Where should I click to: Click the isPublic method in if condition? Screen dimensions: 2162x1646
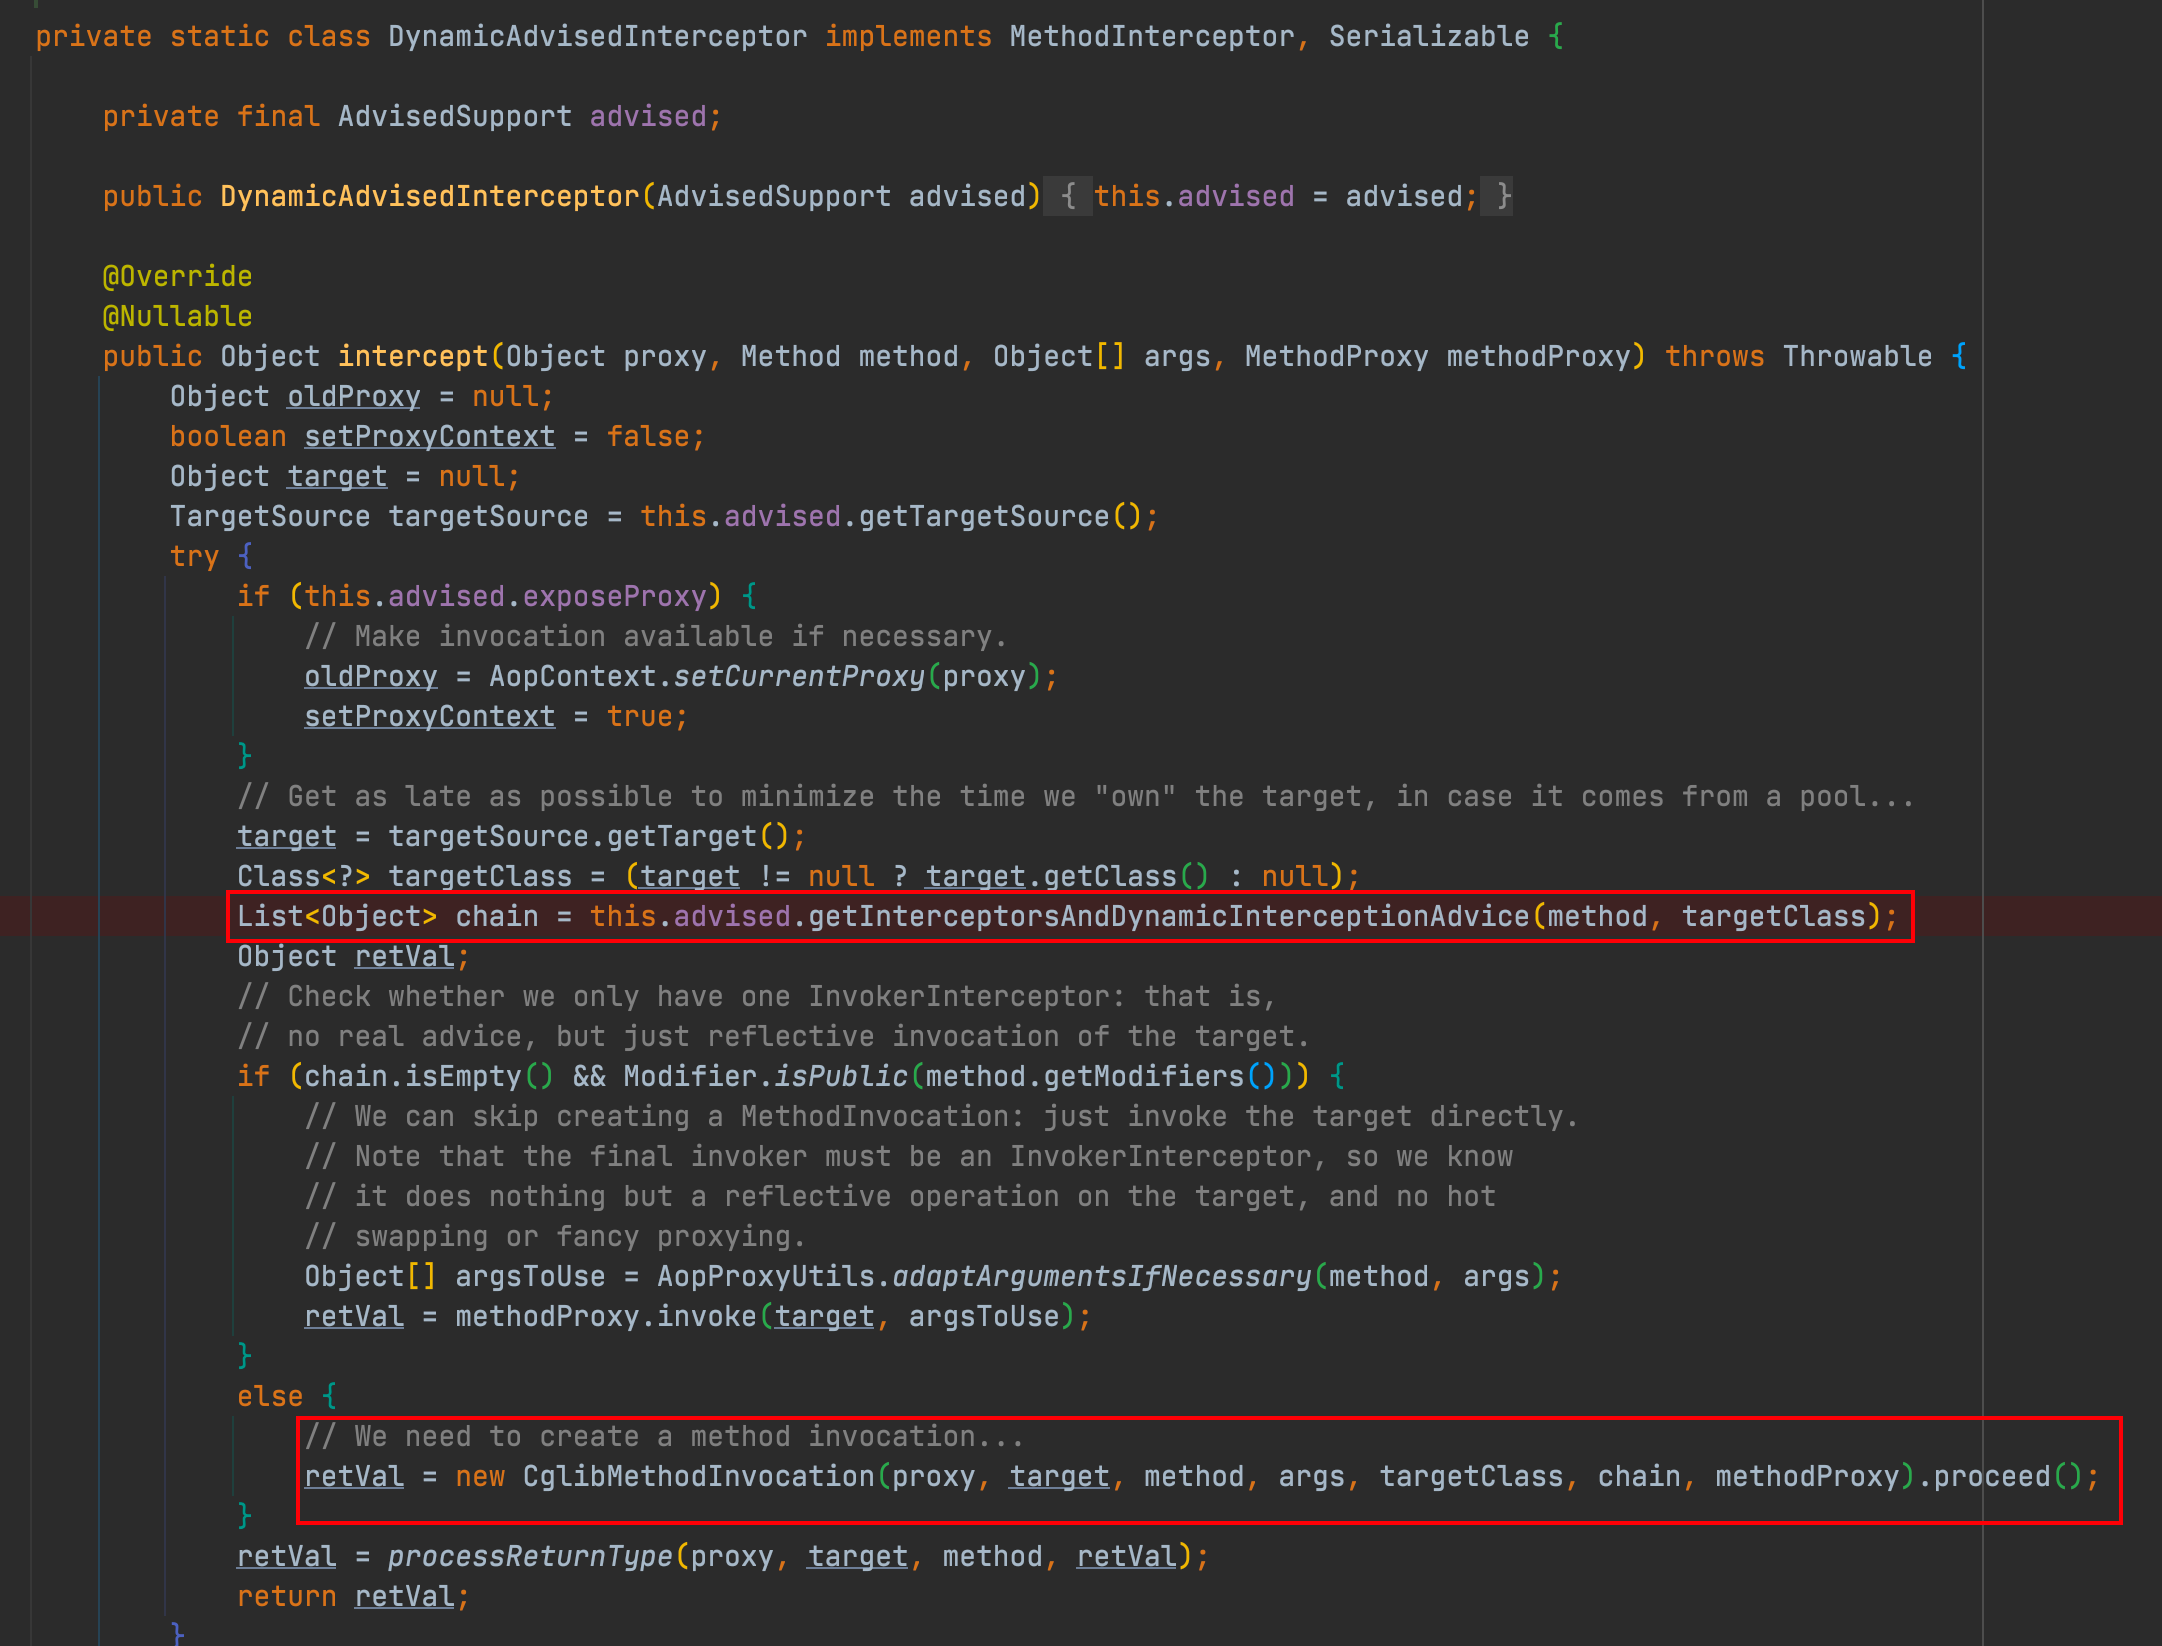(x=840, y=1076)
